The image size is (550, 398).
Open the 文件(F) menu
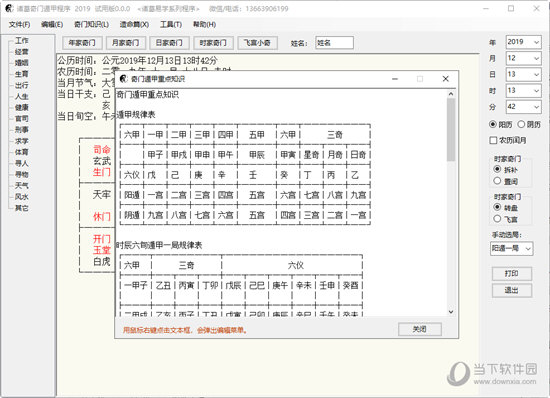(19, 25)
